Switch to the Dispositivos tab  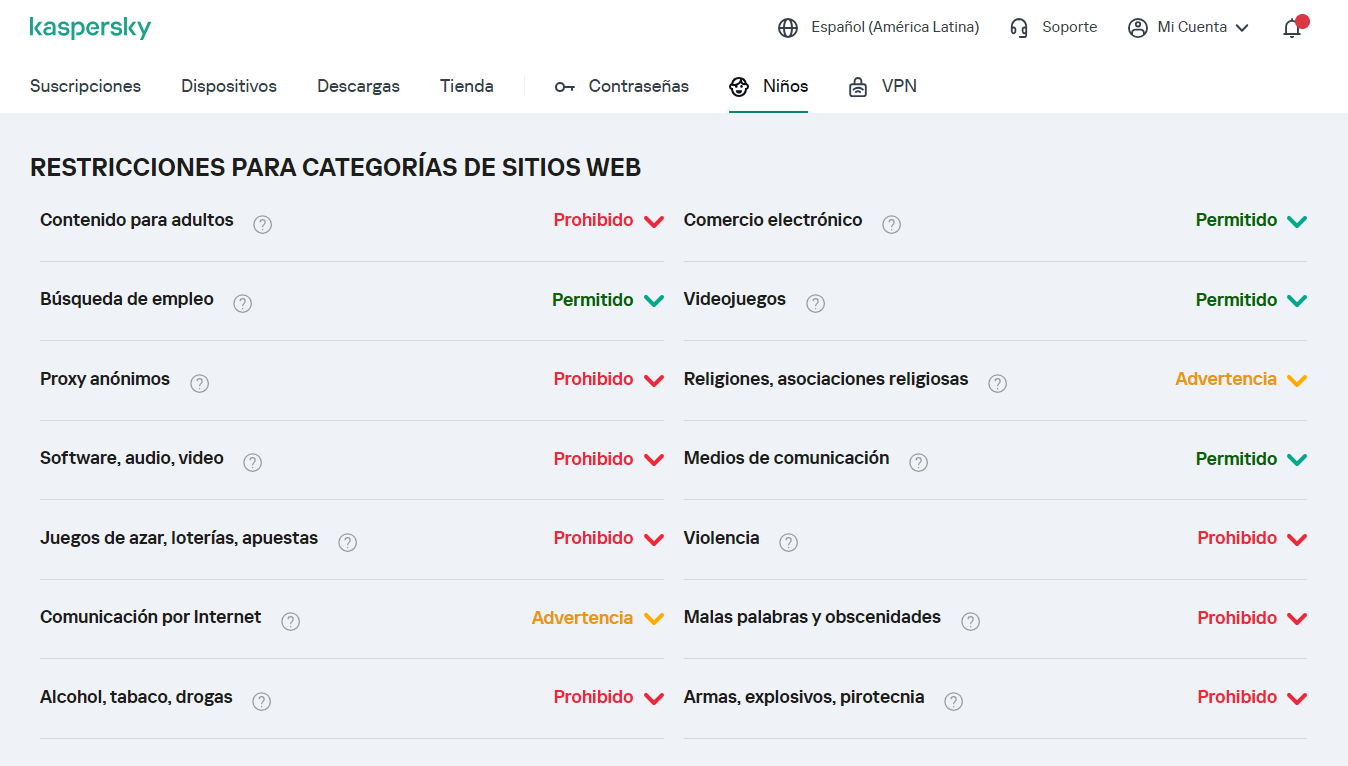229,86
